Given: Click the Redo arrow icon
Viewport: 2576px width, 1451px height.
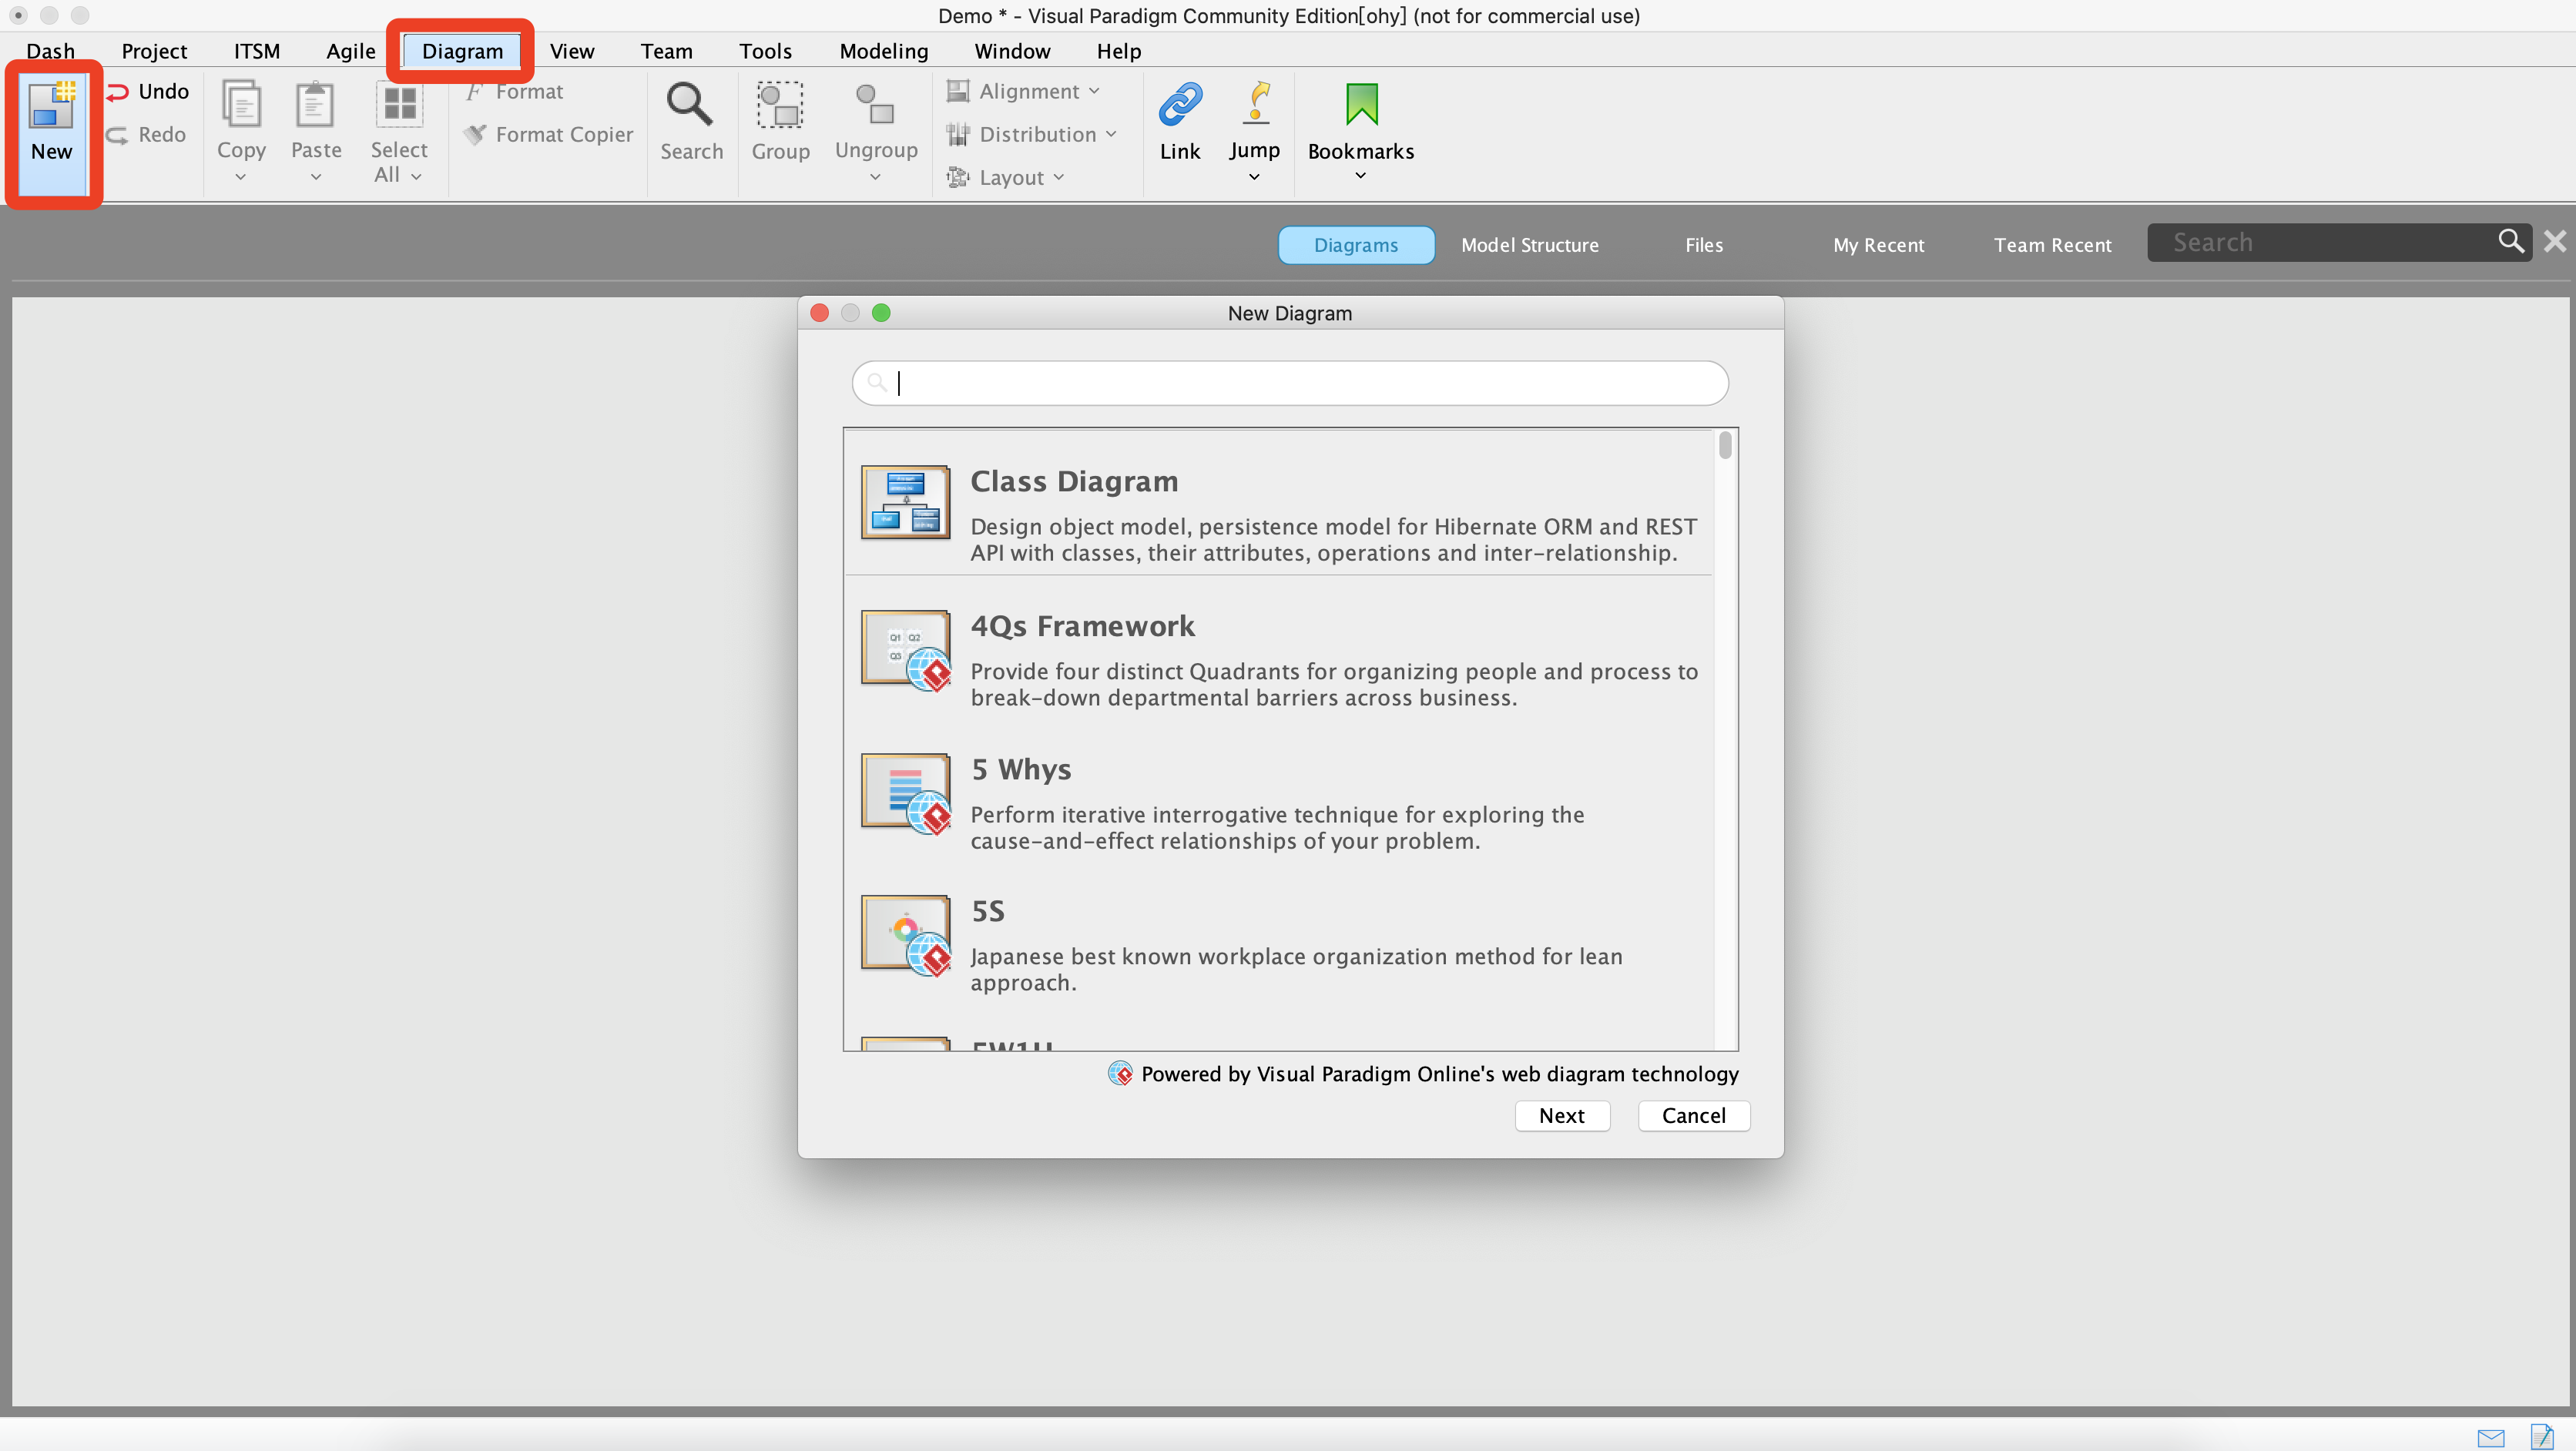Looking at the screenshot, I should tap(118, 135).
